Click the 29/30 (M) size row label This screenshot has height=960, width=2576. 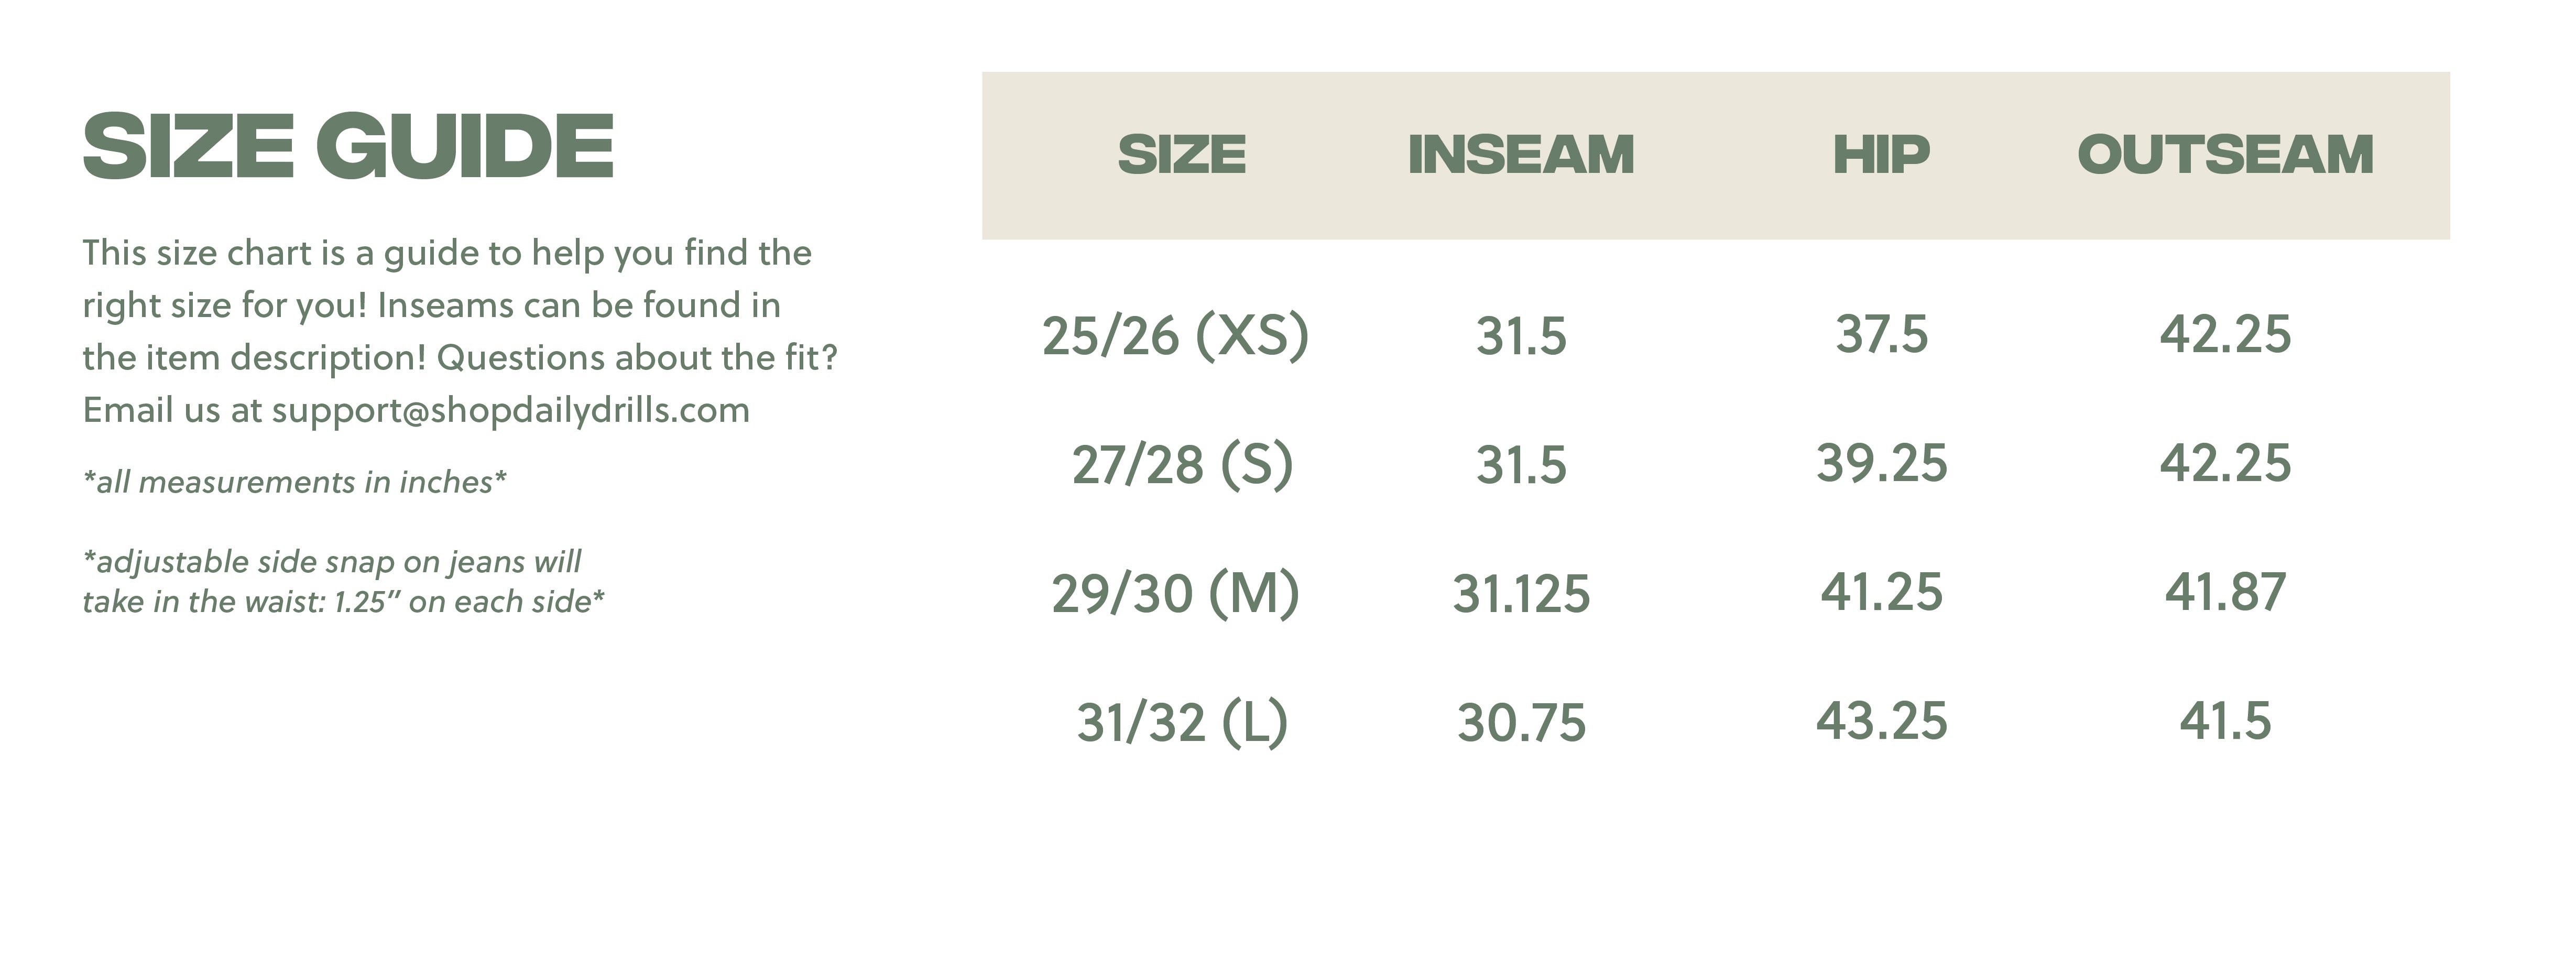(1176, 594)
